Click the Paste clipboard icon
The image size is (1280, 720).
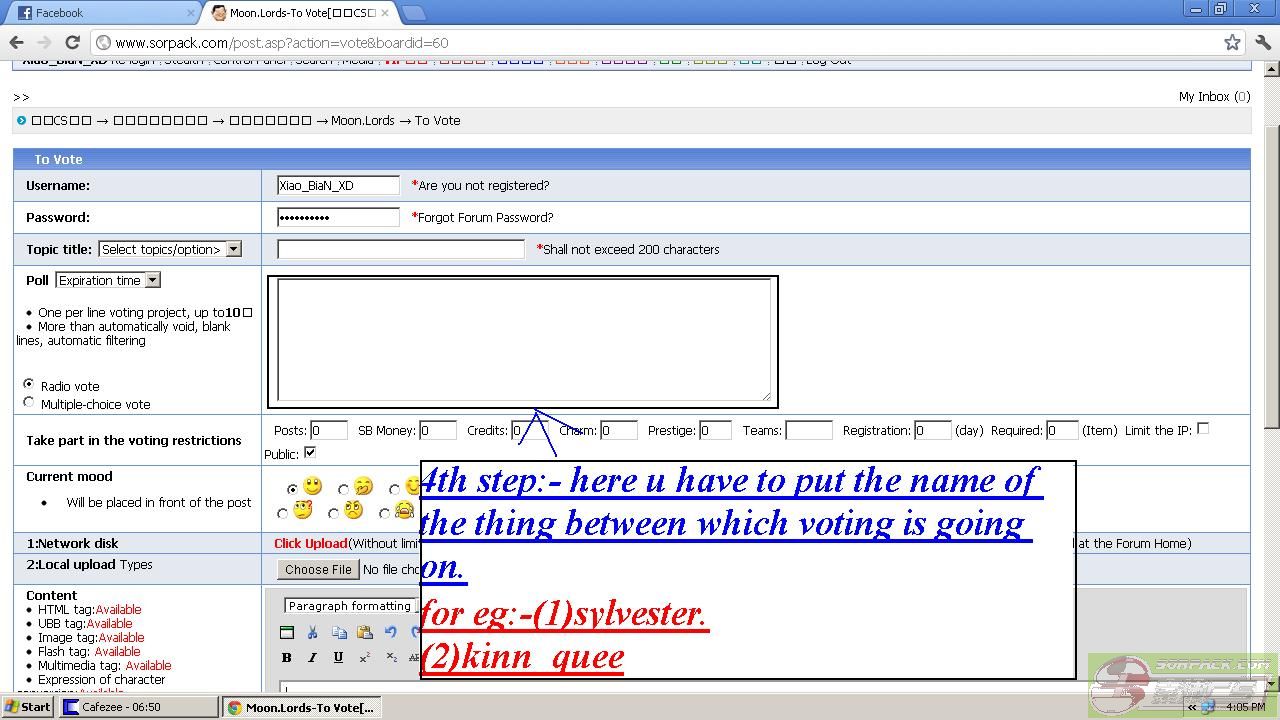(364, 632)
